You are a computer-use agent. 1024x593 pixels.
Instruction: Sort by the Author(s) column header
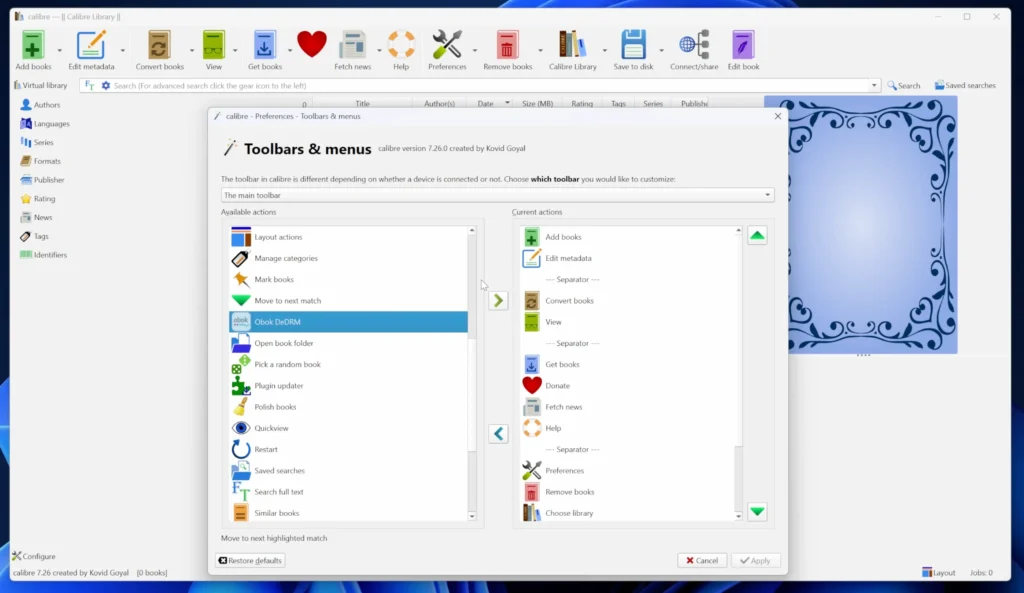pos(439,103)
